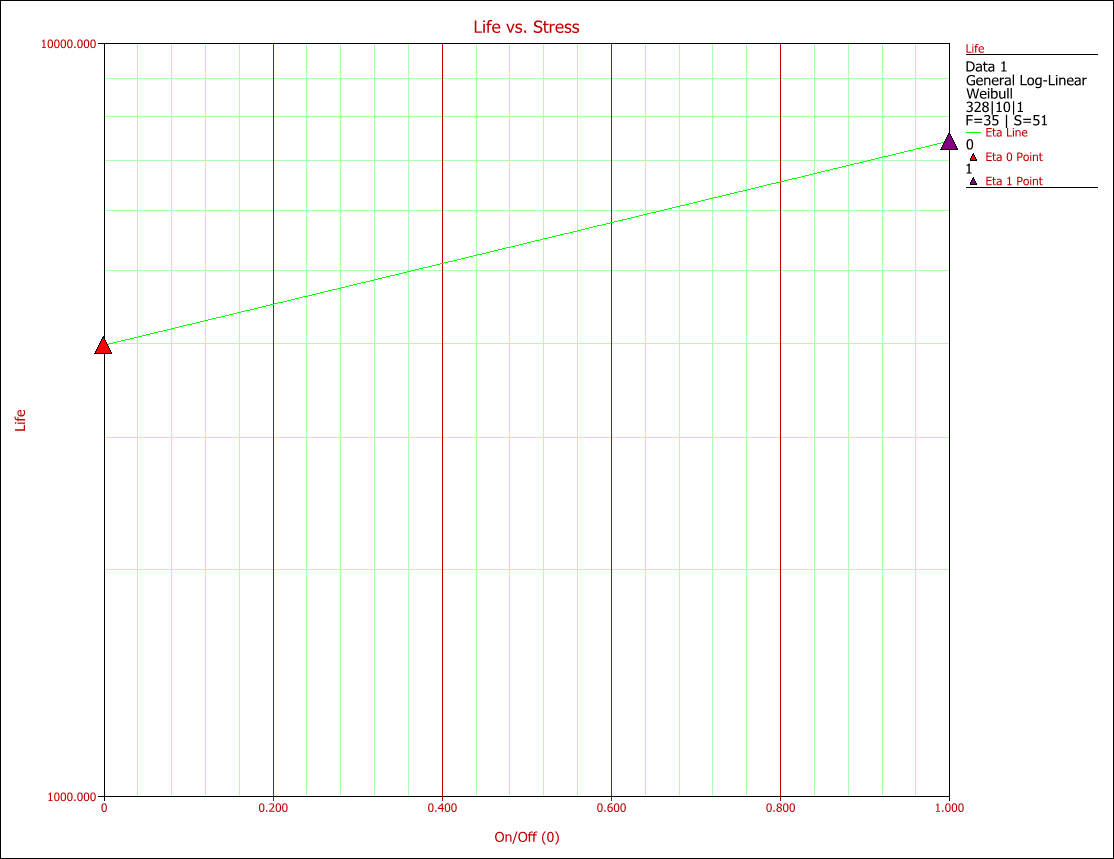Select the 0.400 x-axis tick label
Viewport: 1114px width, 859px height.
tap(442, 807)
